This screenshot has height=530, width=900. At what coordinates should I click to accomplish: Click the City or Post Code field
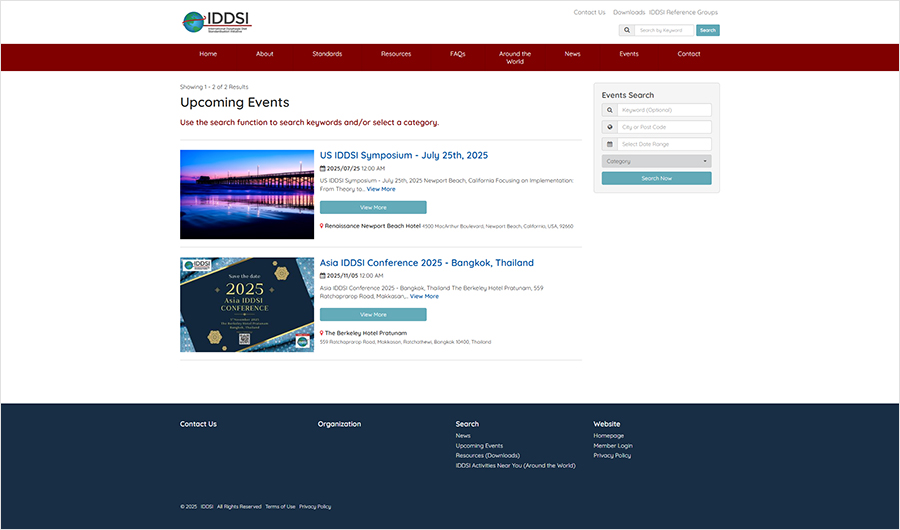coord(665,127)
